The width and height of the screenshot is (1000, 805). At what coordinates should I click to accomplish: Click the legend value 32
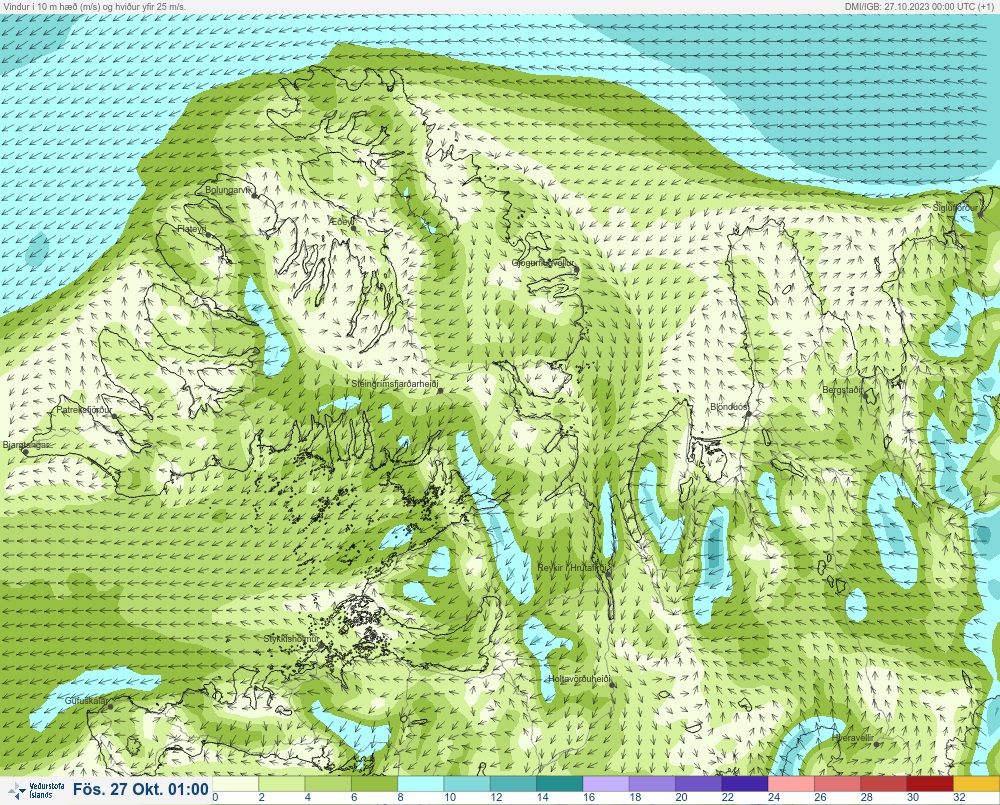pyautogui.click(x=959, y=797)
